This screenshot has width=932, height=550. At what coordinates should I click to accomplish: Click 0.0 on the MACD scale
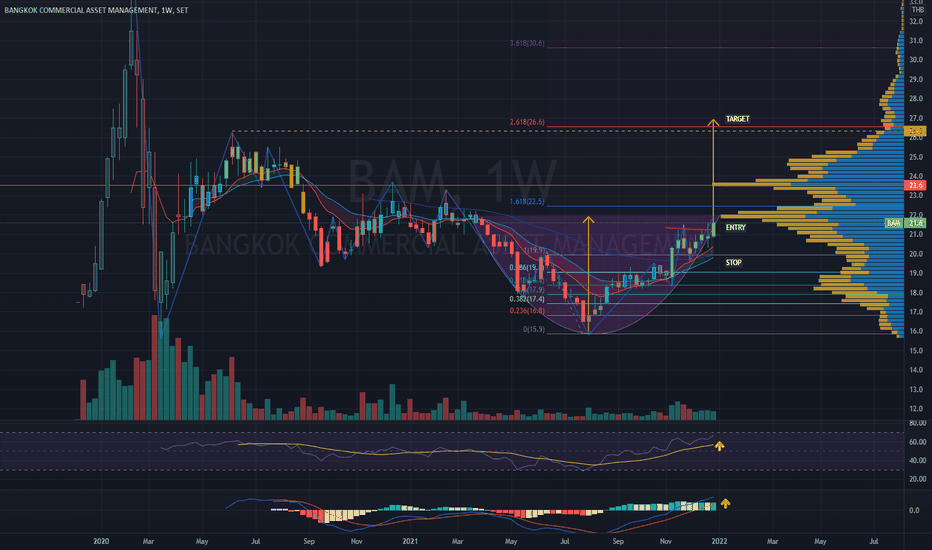coord(914,510)
